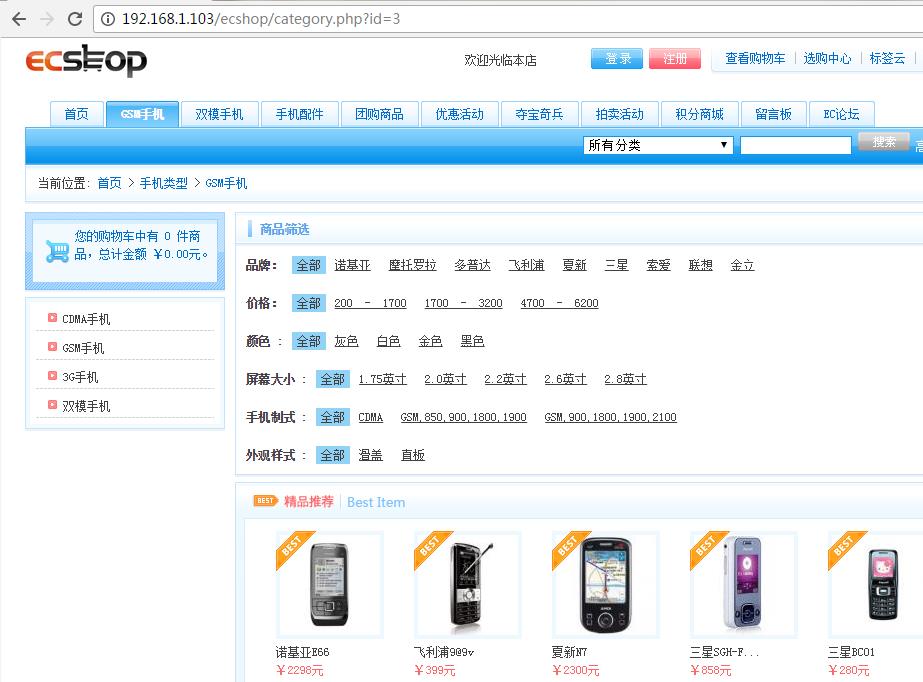Image resolution: width=923 pixels, height=682 pixels.
Task: Open the 优惠活动 navigation tab
Action: coord(459,114)
